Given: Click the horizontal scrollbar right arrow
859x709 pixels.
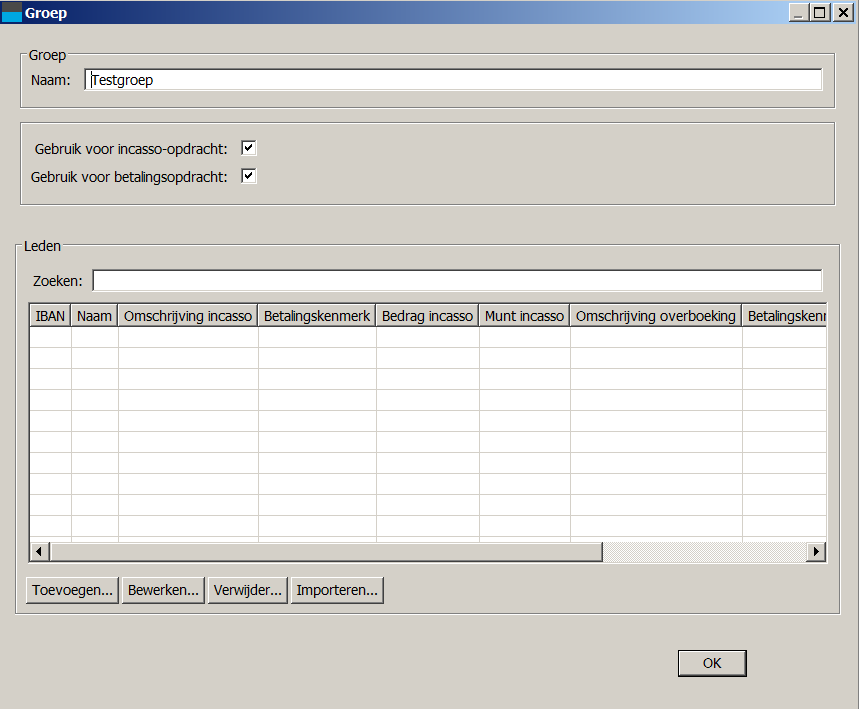Looking at the screenshot, I should coord(816,552).
